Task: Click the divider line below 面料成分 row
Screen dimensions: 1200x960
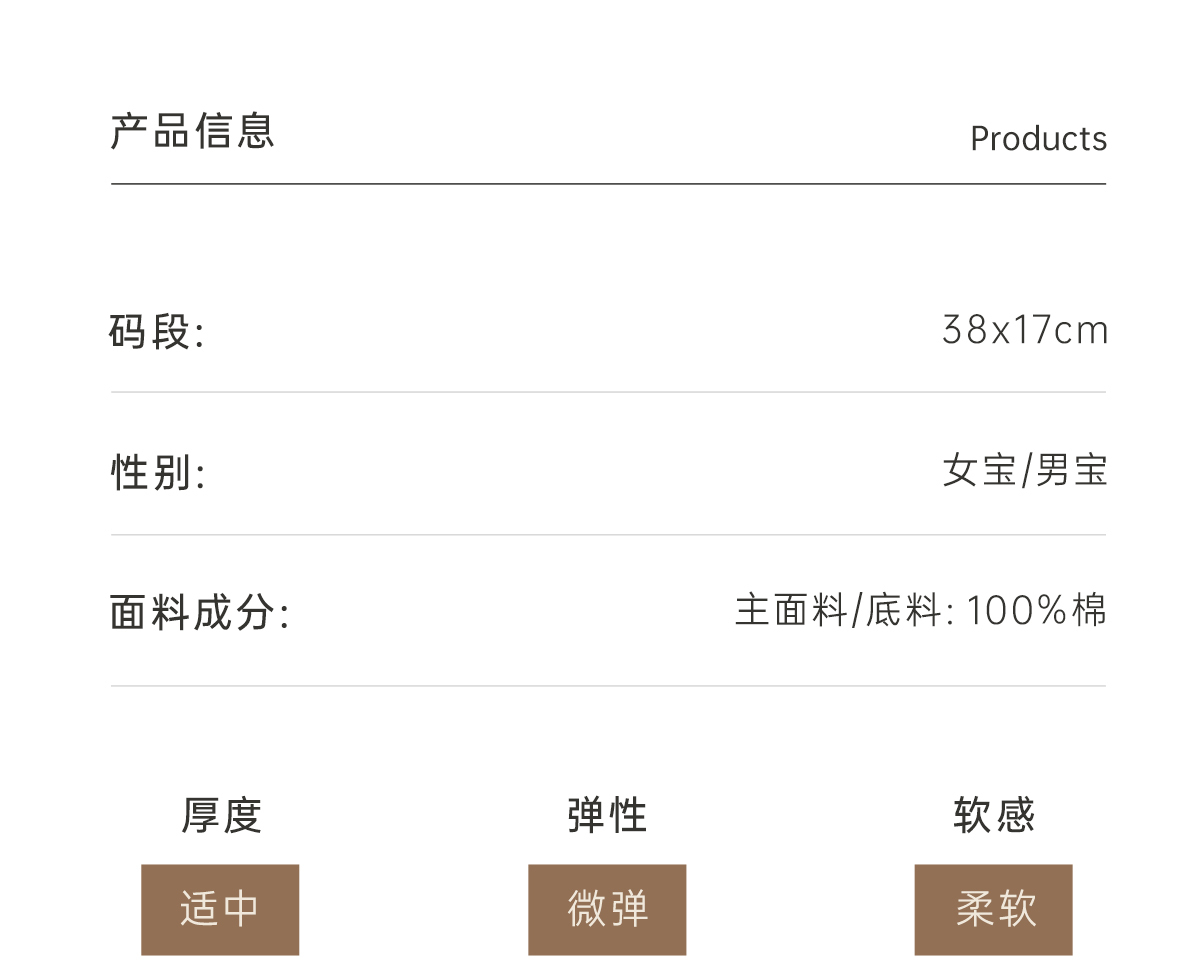Action: coord(608,686)
